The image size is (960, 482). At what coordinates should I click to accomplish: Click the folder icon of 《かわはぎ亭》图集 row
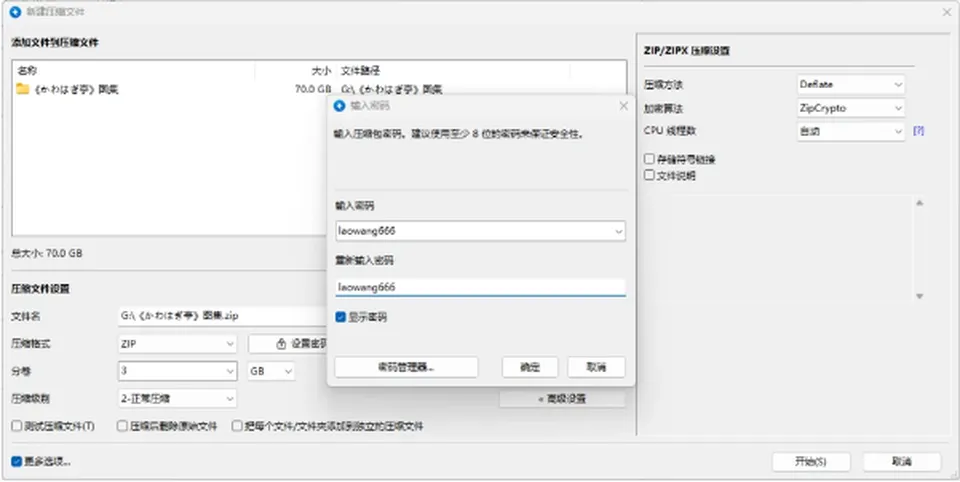click(23, 89)
